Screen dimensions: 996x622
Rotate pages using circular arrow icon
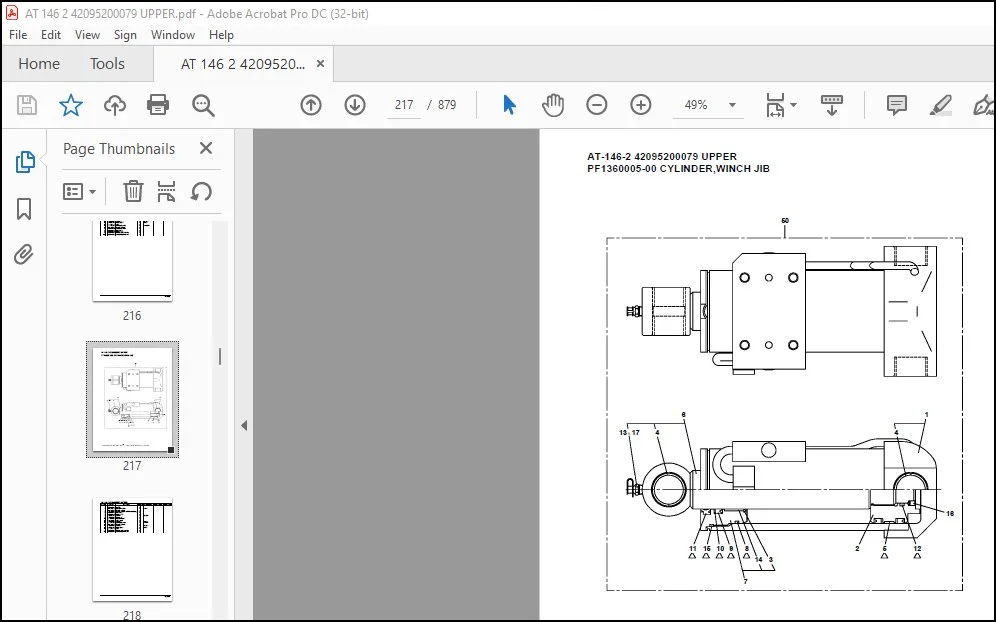[x=201, y=191]
